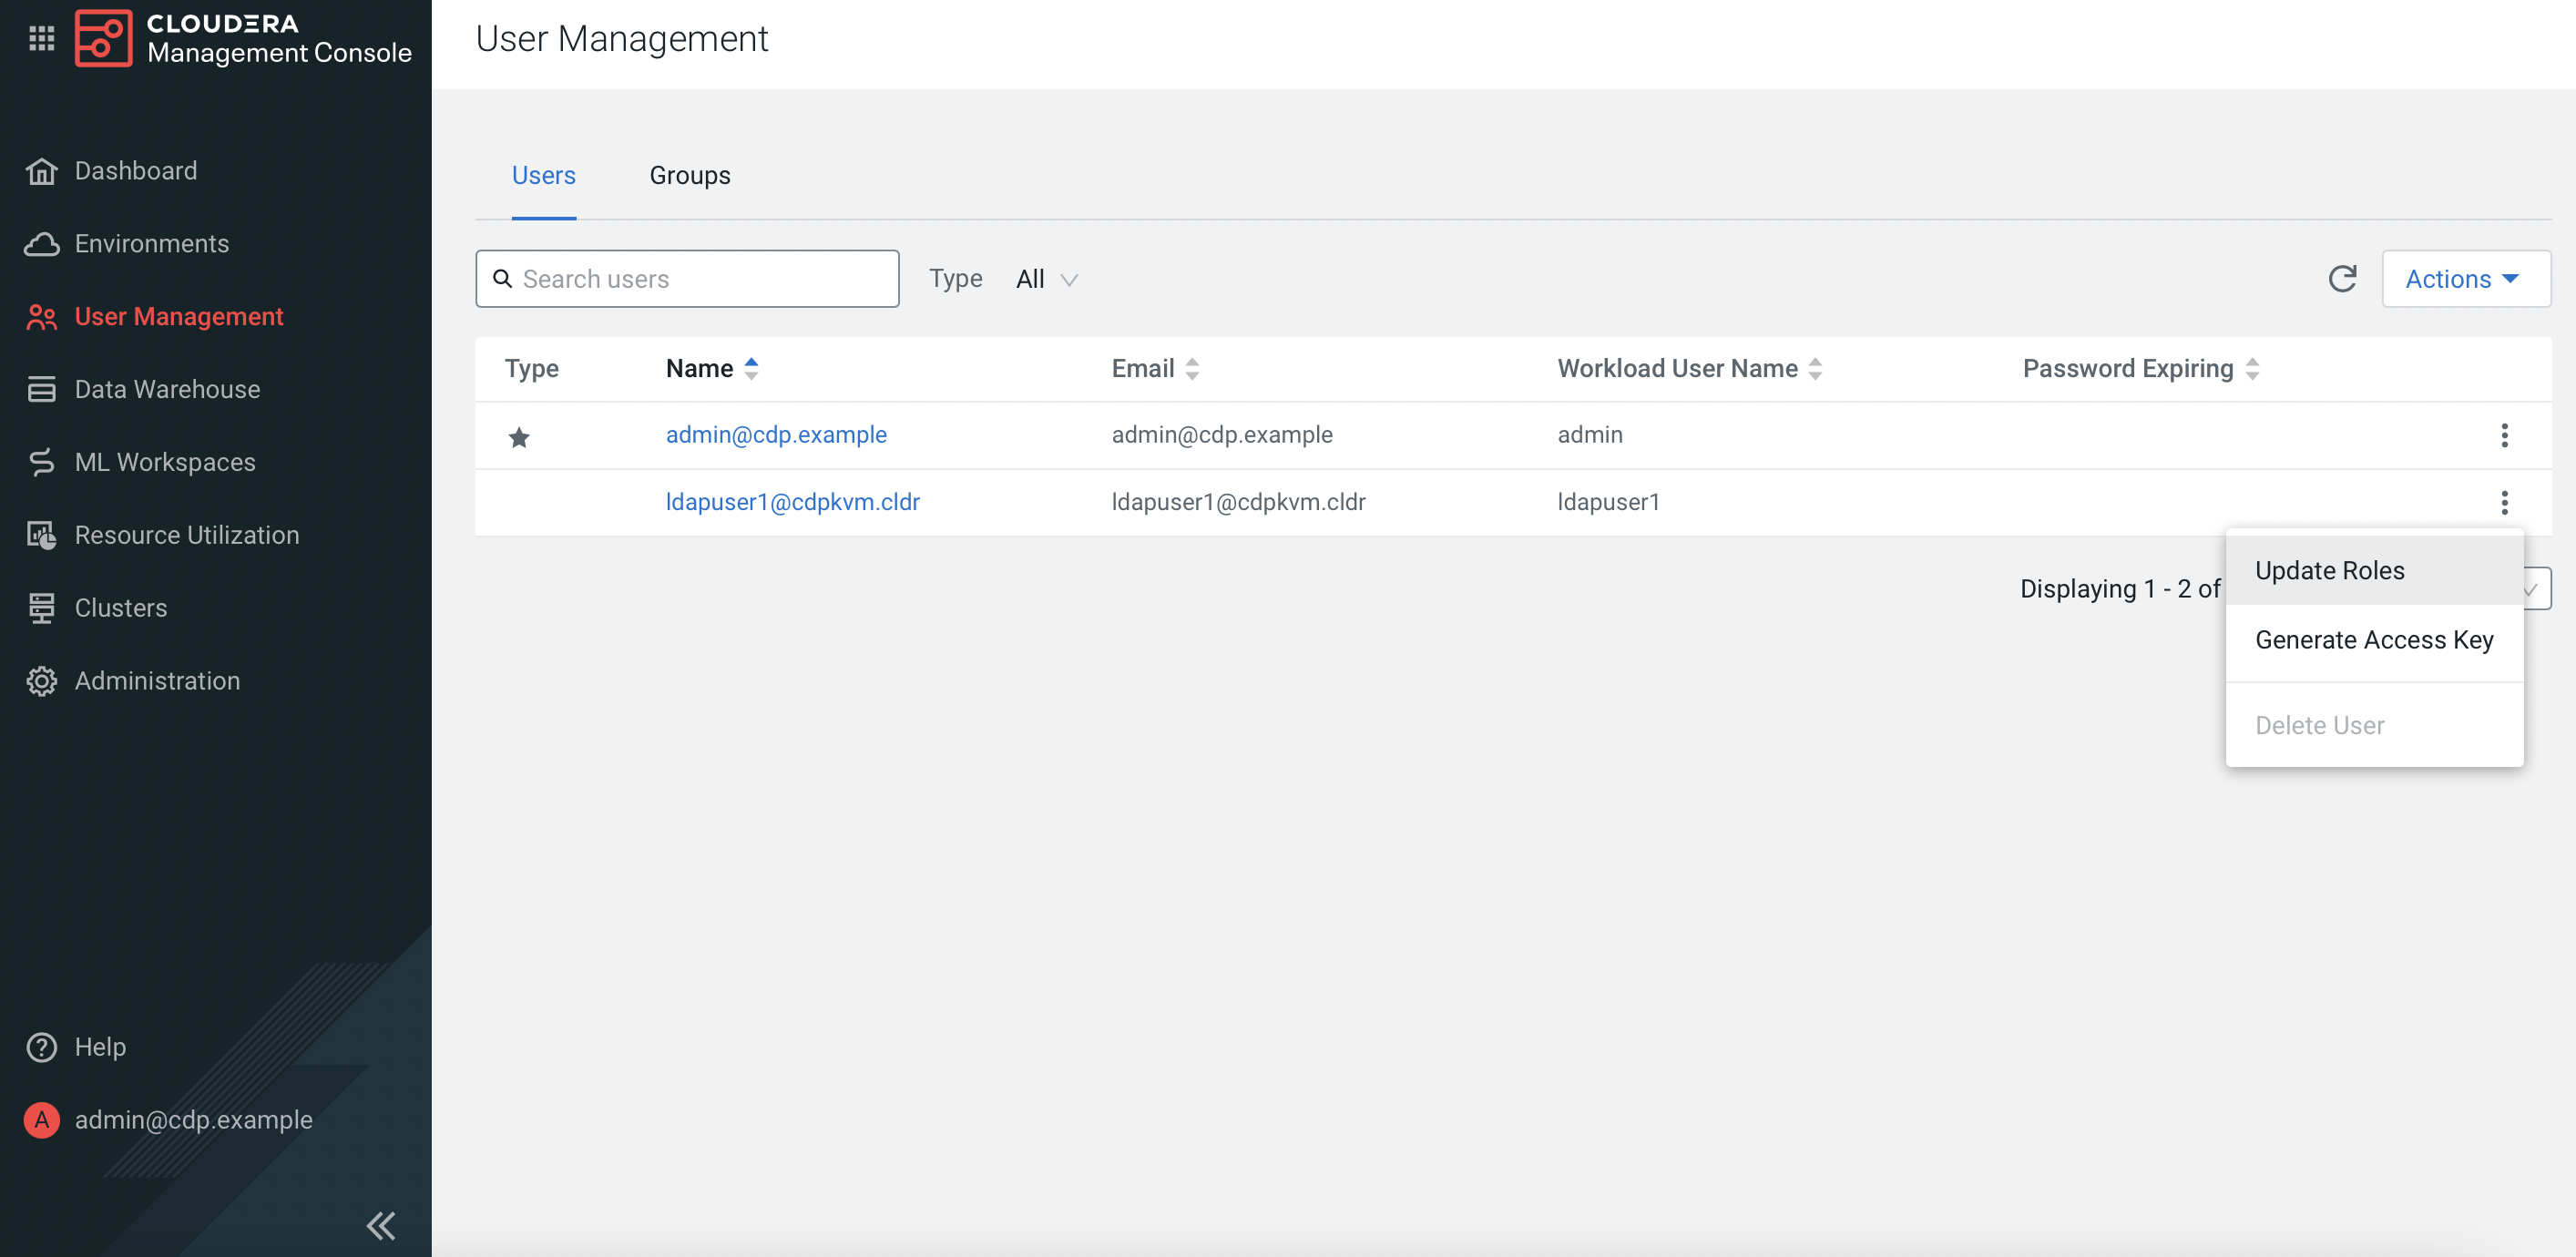The width and height of the screenshot is (2576, 1257).
Task: Switch to the Groups tab
Action: click(x=690, y=175)
